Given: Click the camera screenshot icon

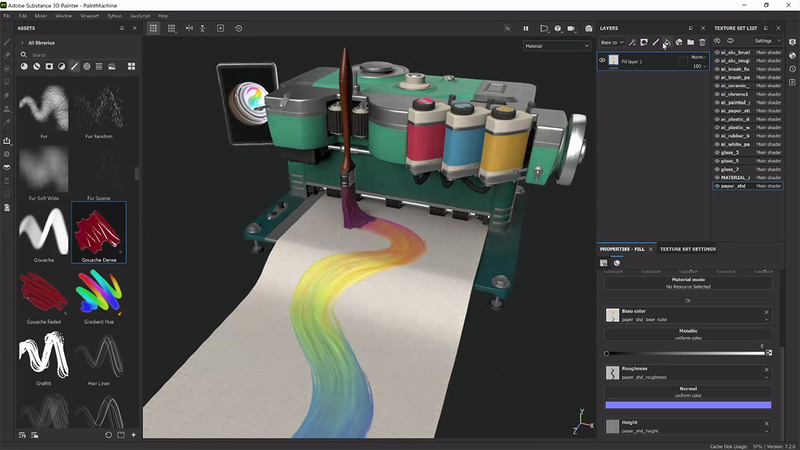Looking at the screenshot, I should click(x=589, y=29).
